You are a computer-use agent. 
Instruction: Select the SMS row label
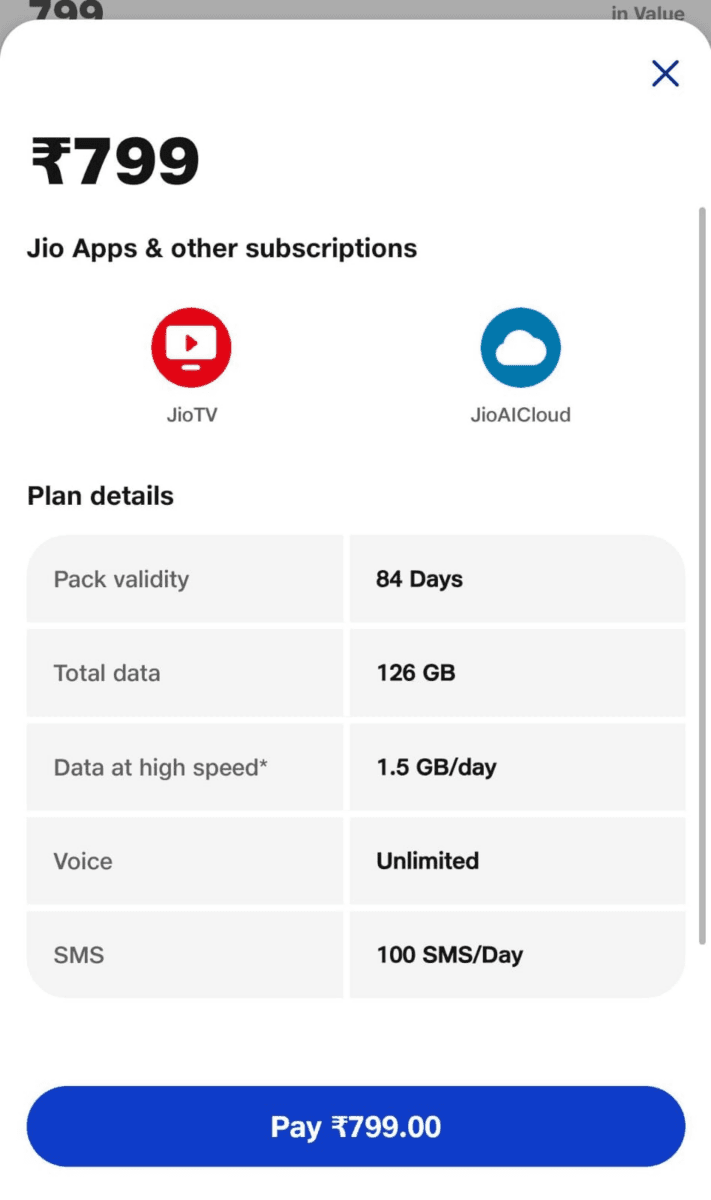(x=79, y=955)
